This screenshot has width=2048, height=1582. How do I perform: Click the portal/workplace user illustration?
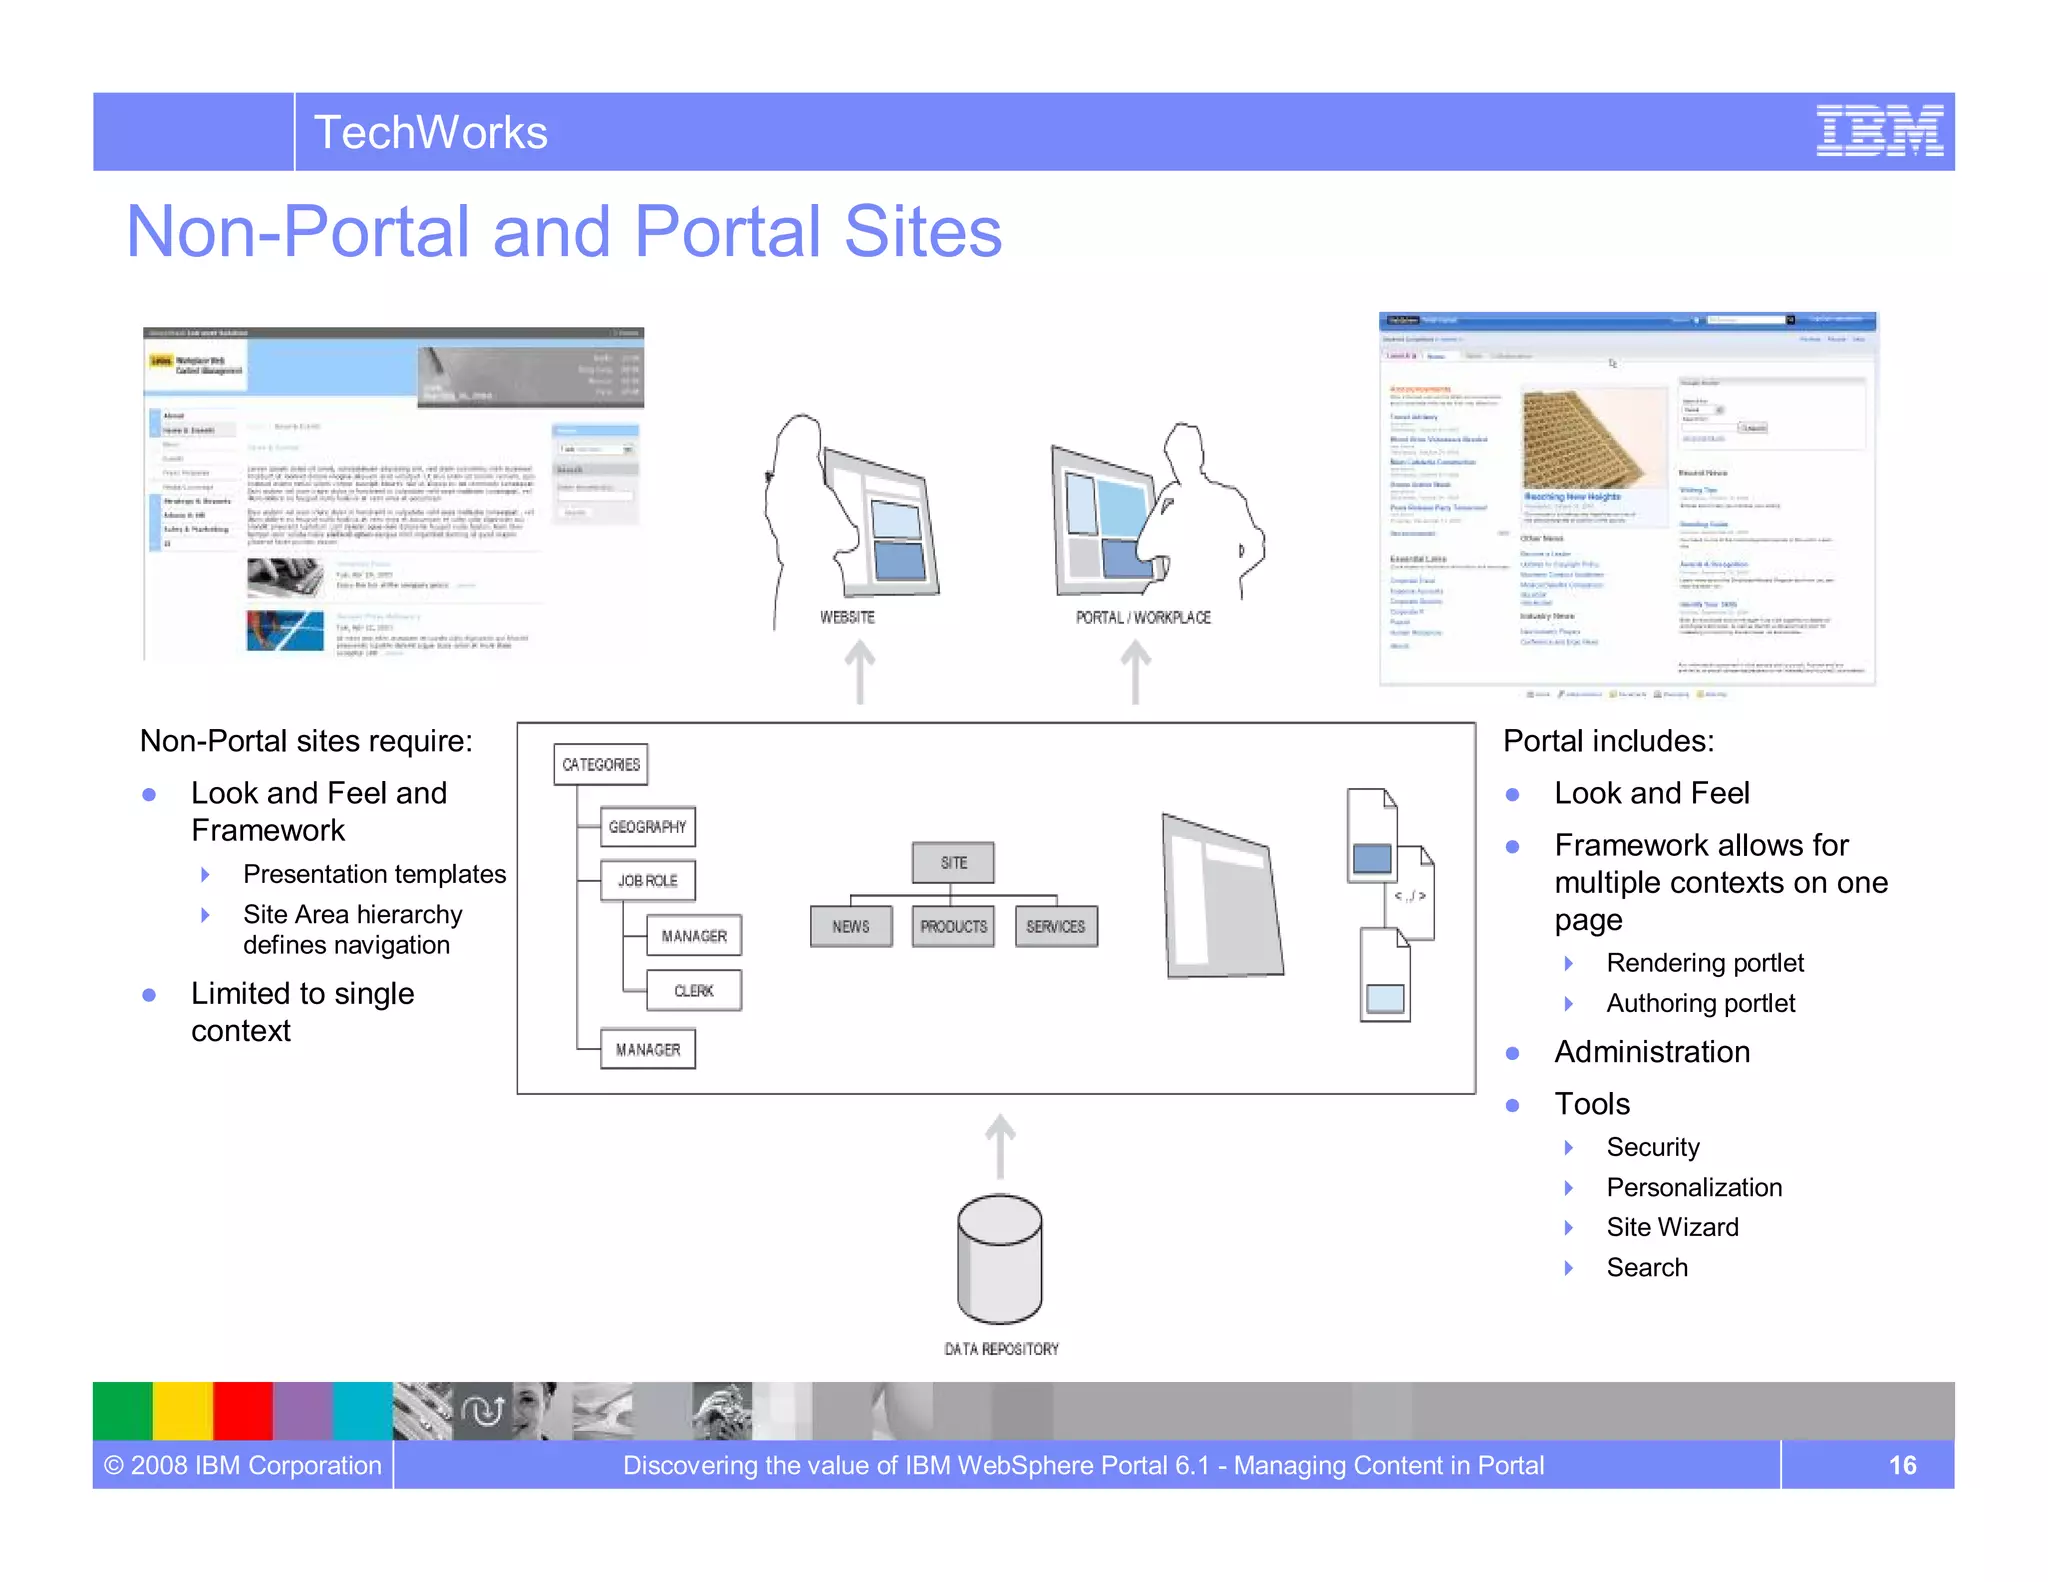pyautogui.click(x=1157, y=512)
